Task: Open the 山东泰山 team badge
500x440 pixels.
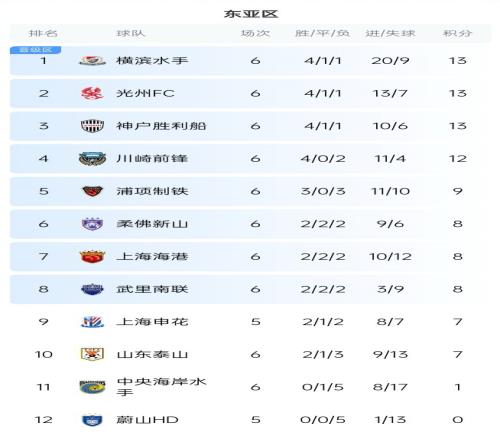Action: point(92,354)
